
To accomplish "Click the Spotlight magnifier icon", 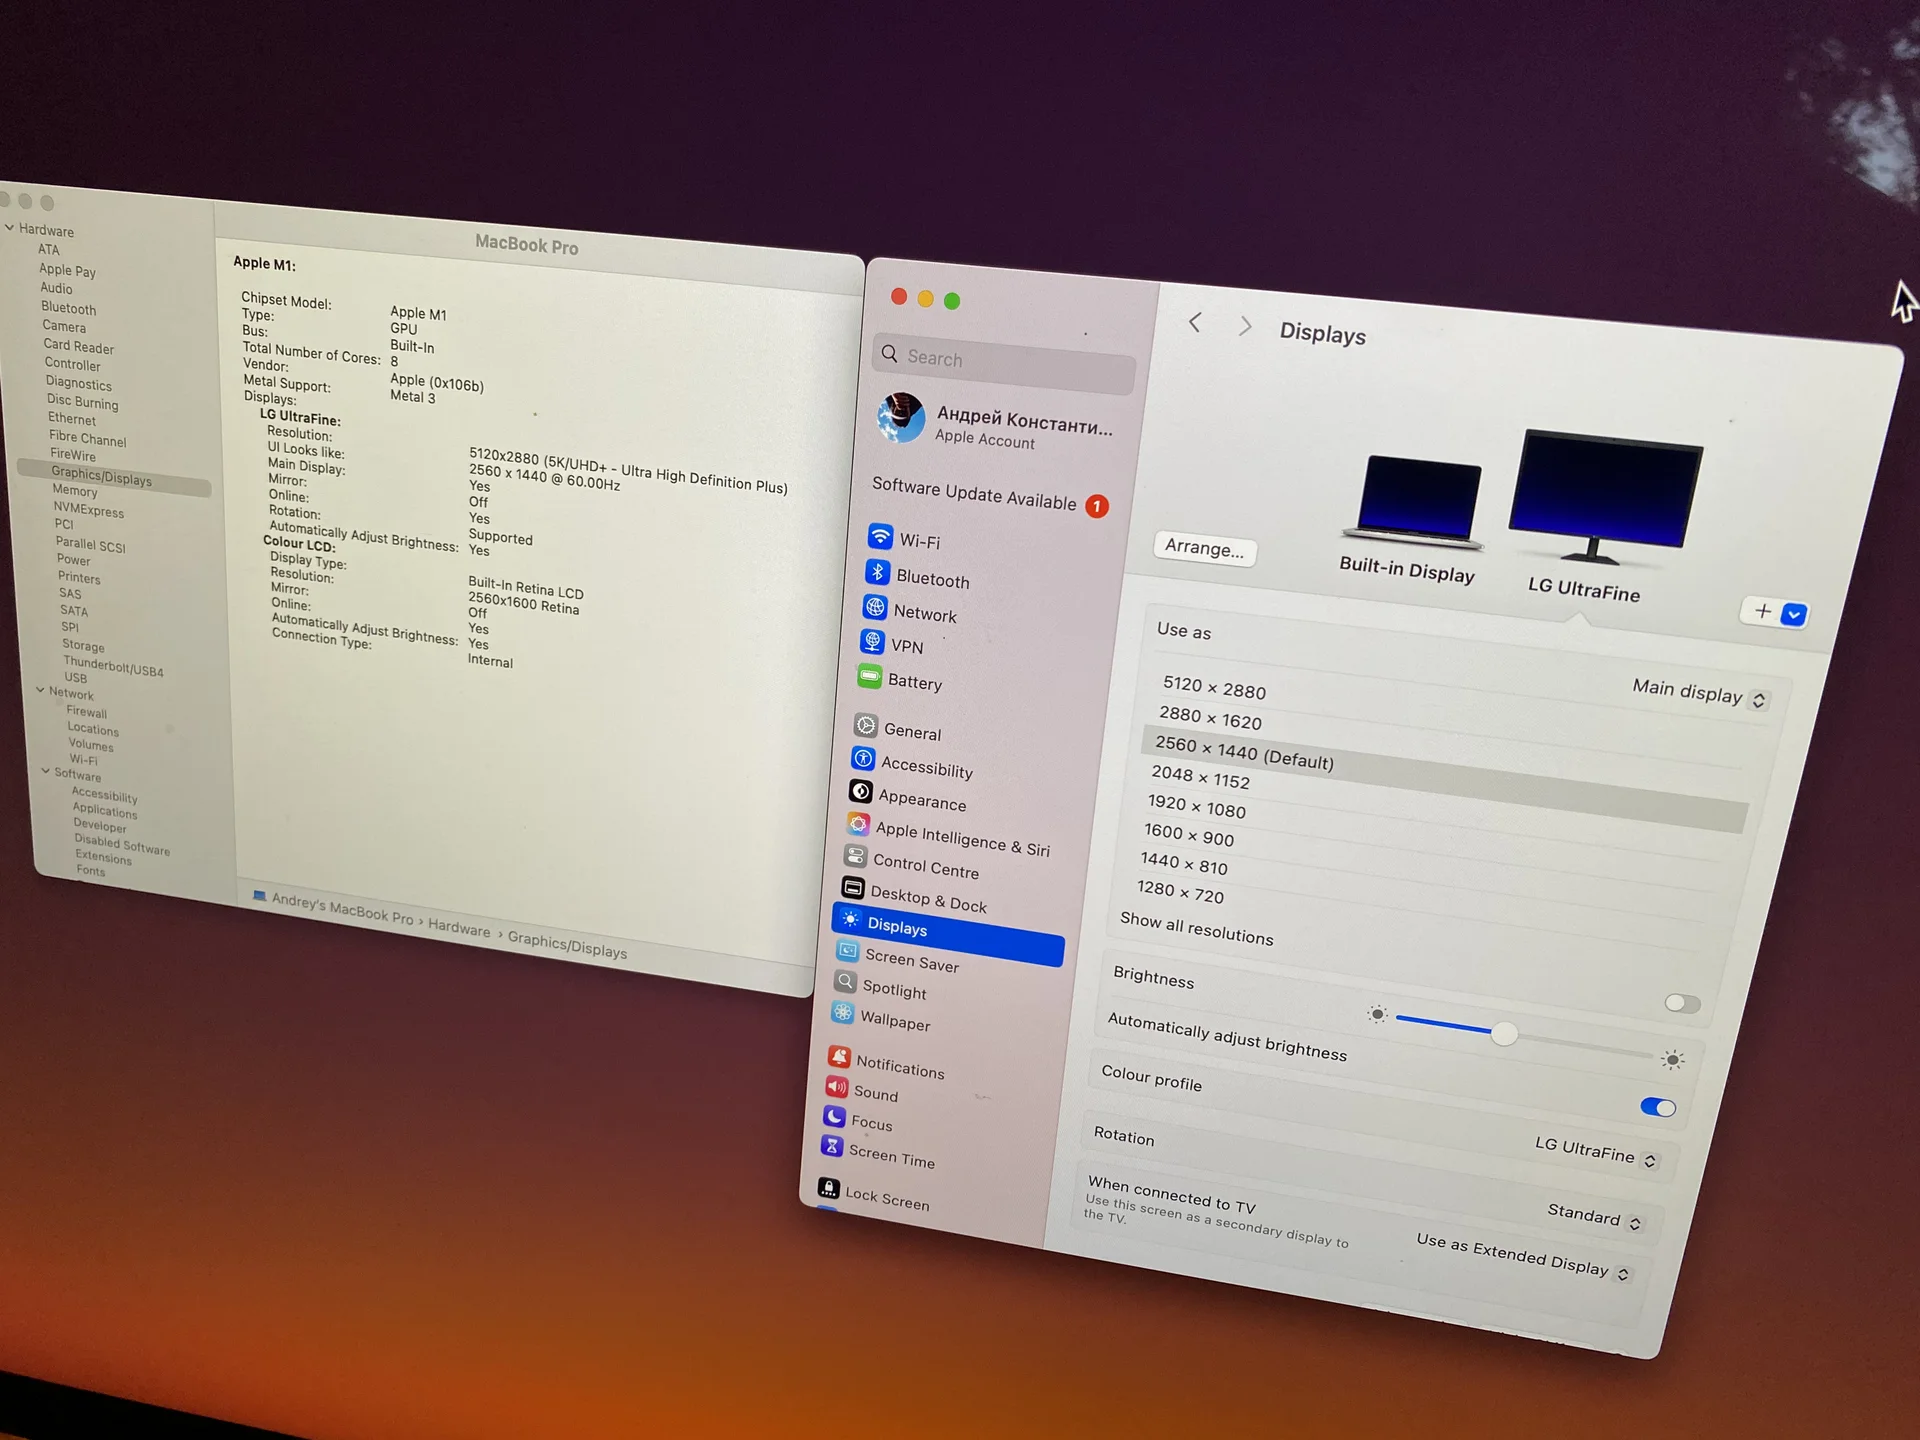I will tap(846, 981).
